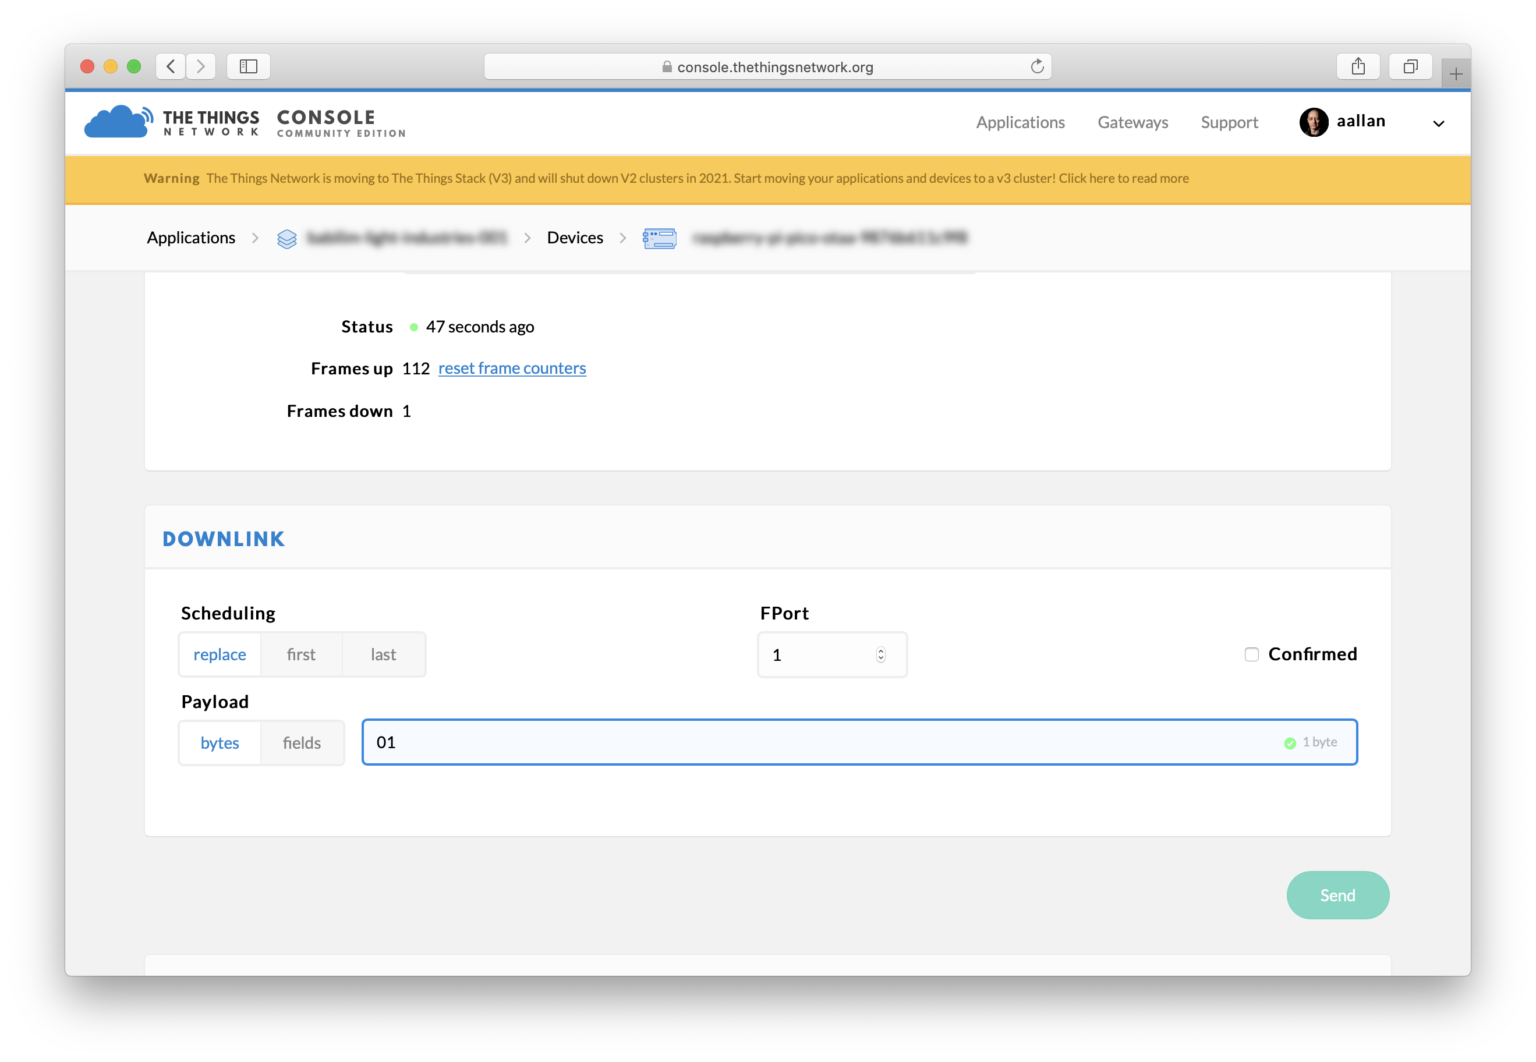
Task: Open a new browser tab with the plus icon
Action: pyautogui.click(x=1456, y=72)
